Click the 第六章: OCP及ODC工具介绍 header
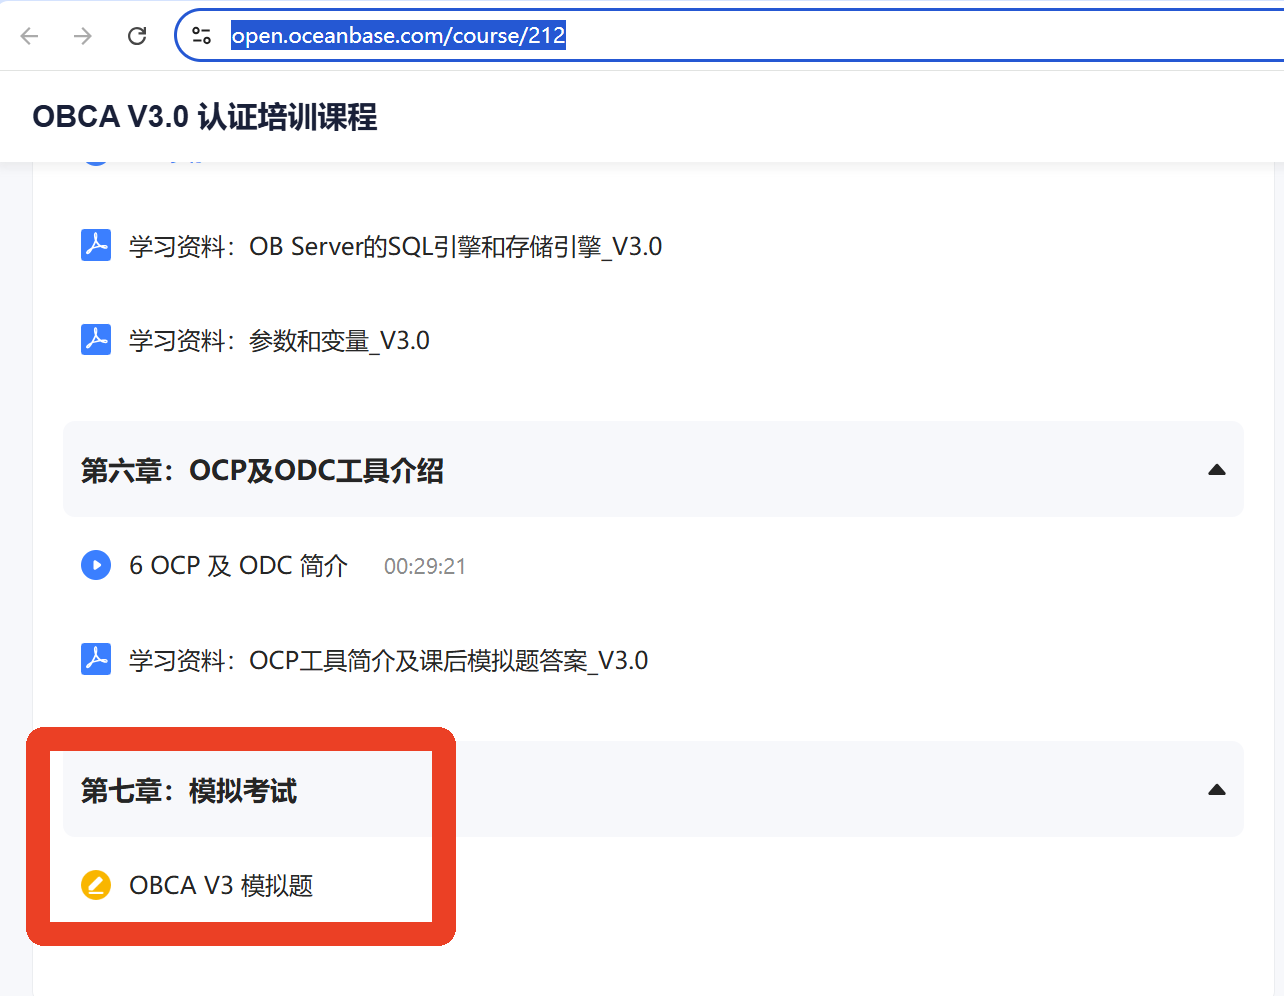 pos(653,469)
